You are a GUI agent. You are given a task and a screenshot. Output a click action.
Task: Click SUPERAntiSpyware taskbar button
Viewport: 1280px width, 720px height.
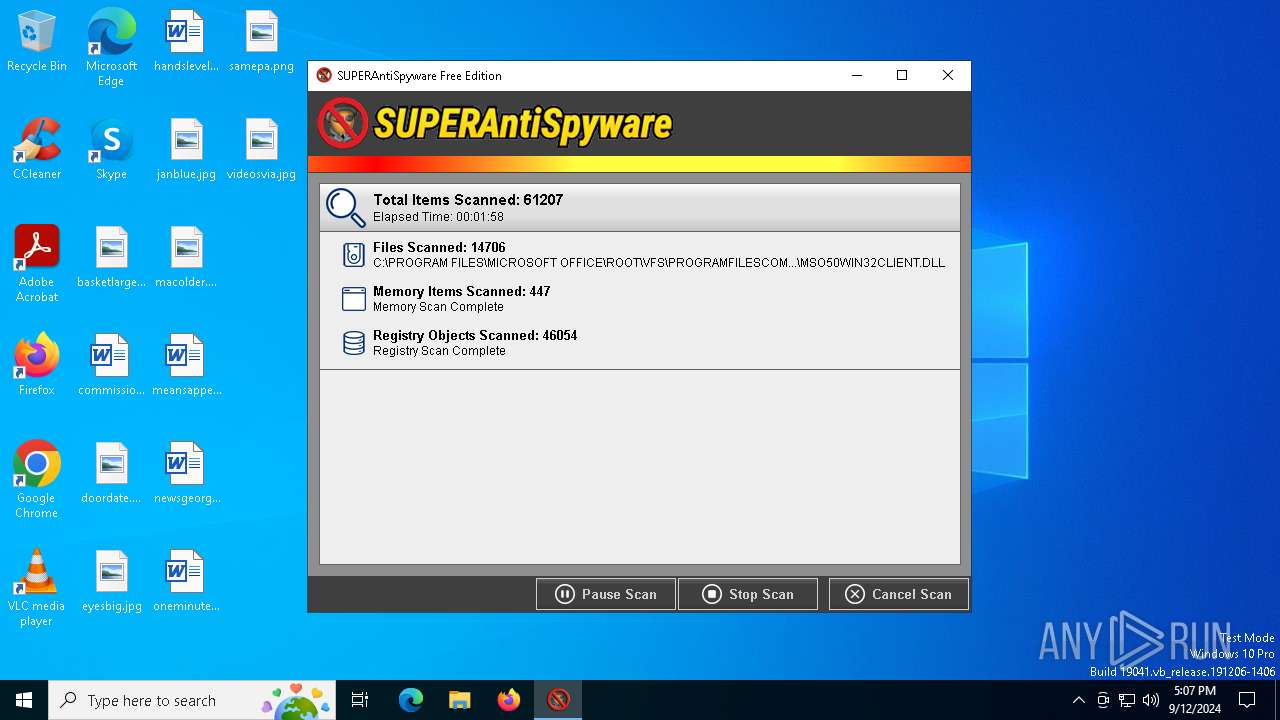pyautogui.click(x=558, y=700)
